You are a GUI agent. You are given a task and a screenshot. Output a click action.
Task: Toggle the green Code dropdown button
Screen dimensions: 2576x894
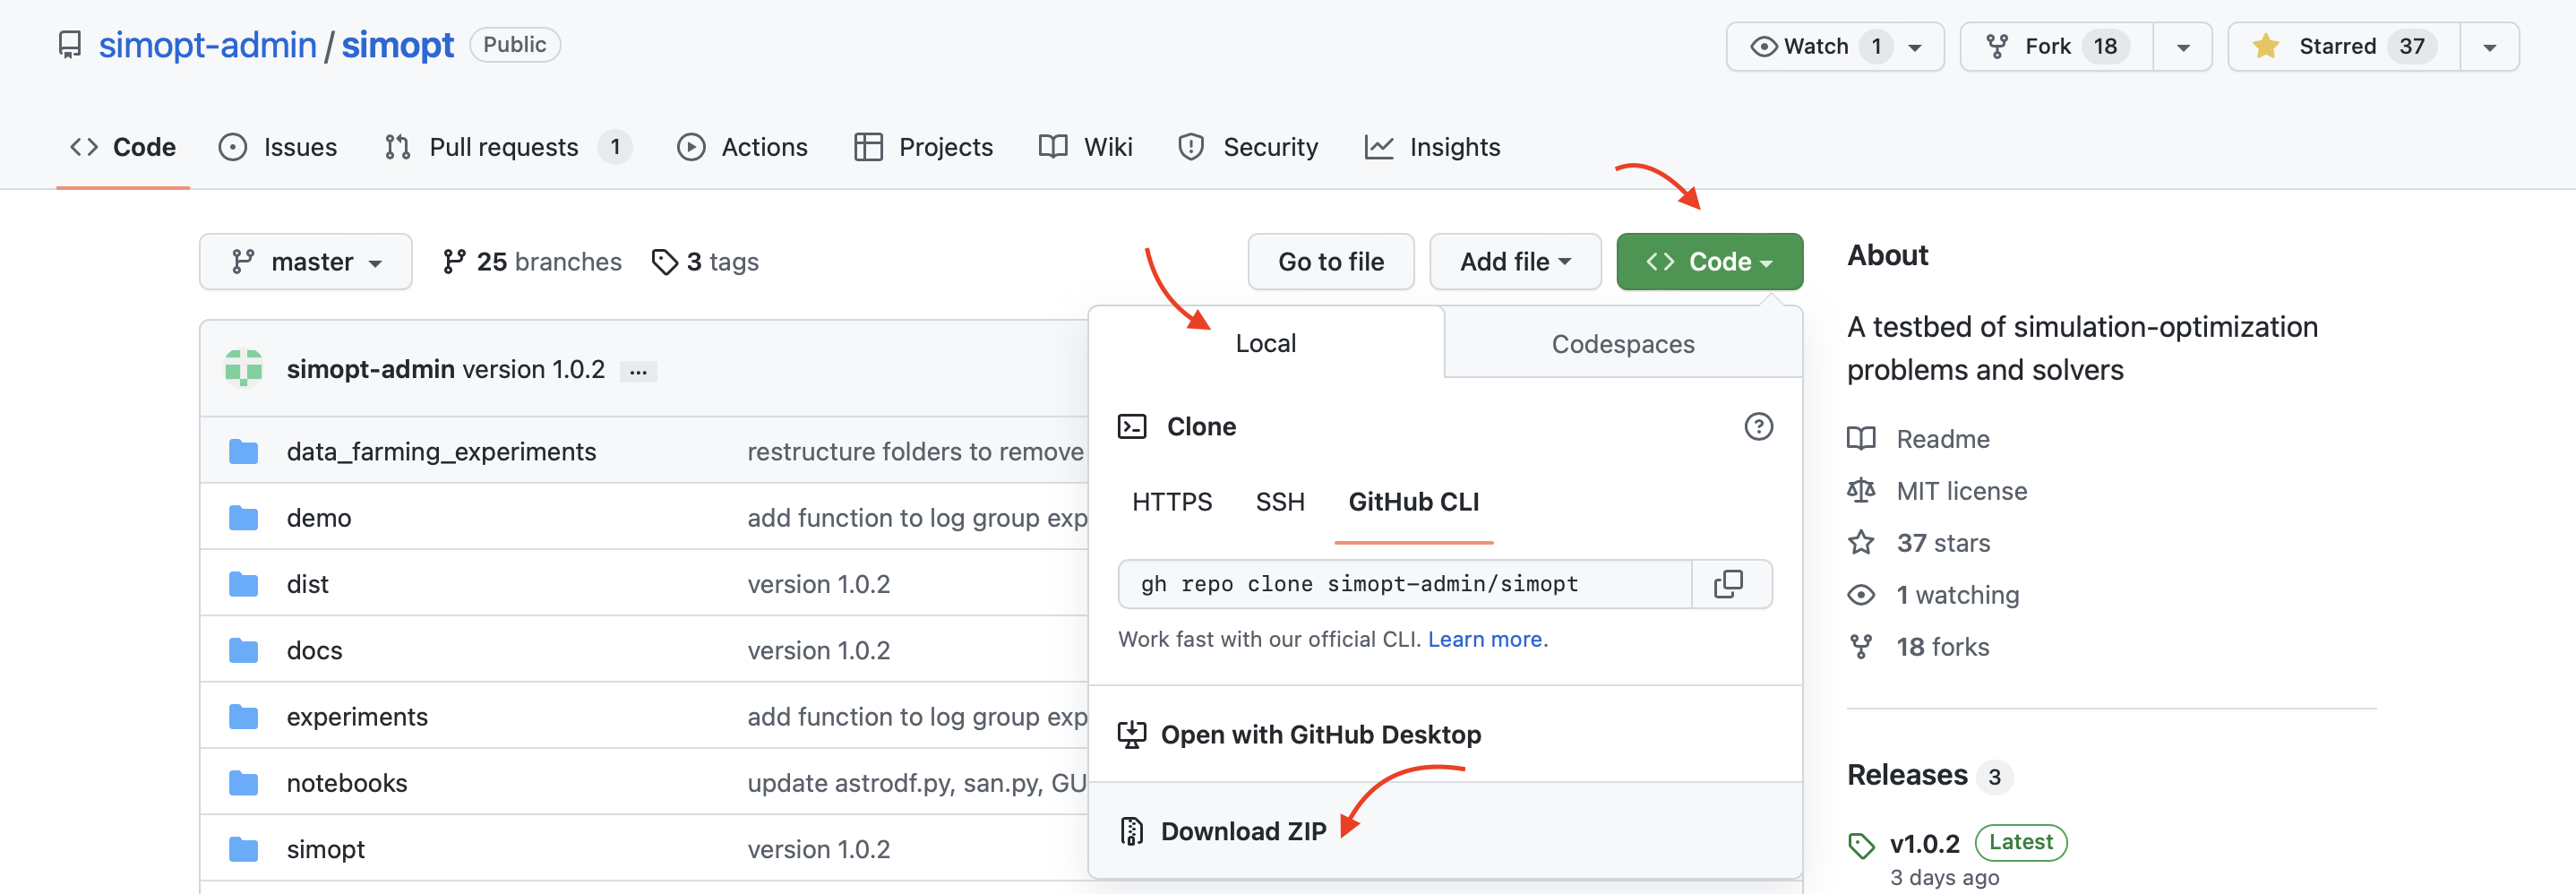[x=1709, y=262]
